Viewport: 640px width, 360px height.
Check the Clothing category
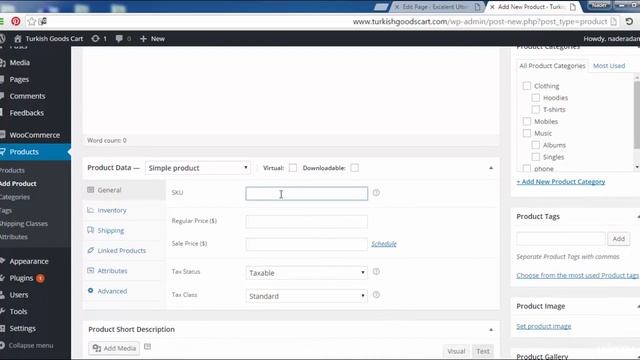tap(527, 86)
